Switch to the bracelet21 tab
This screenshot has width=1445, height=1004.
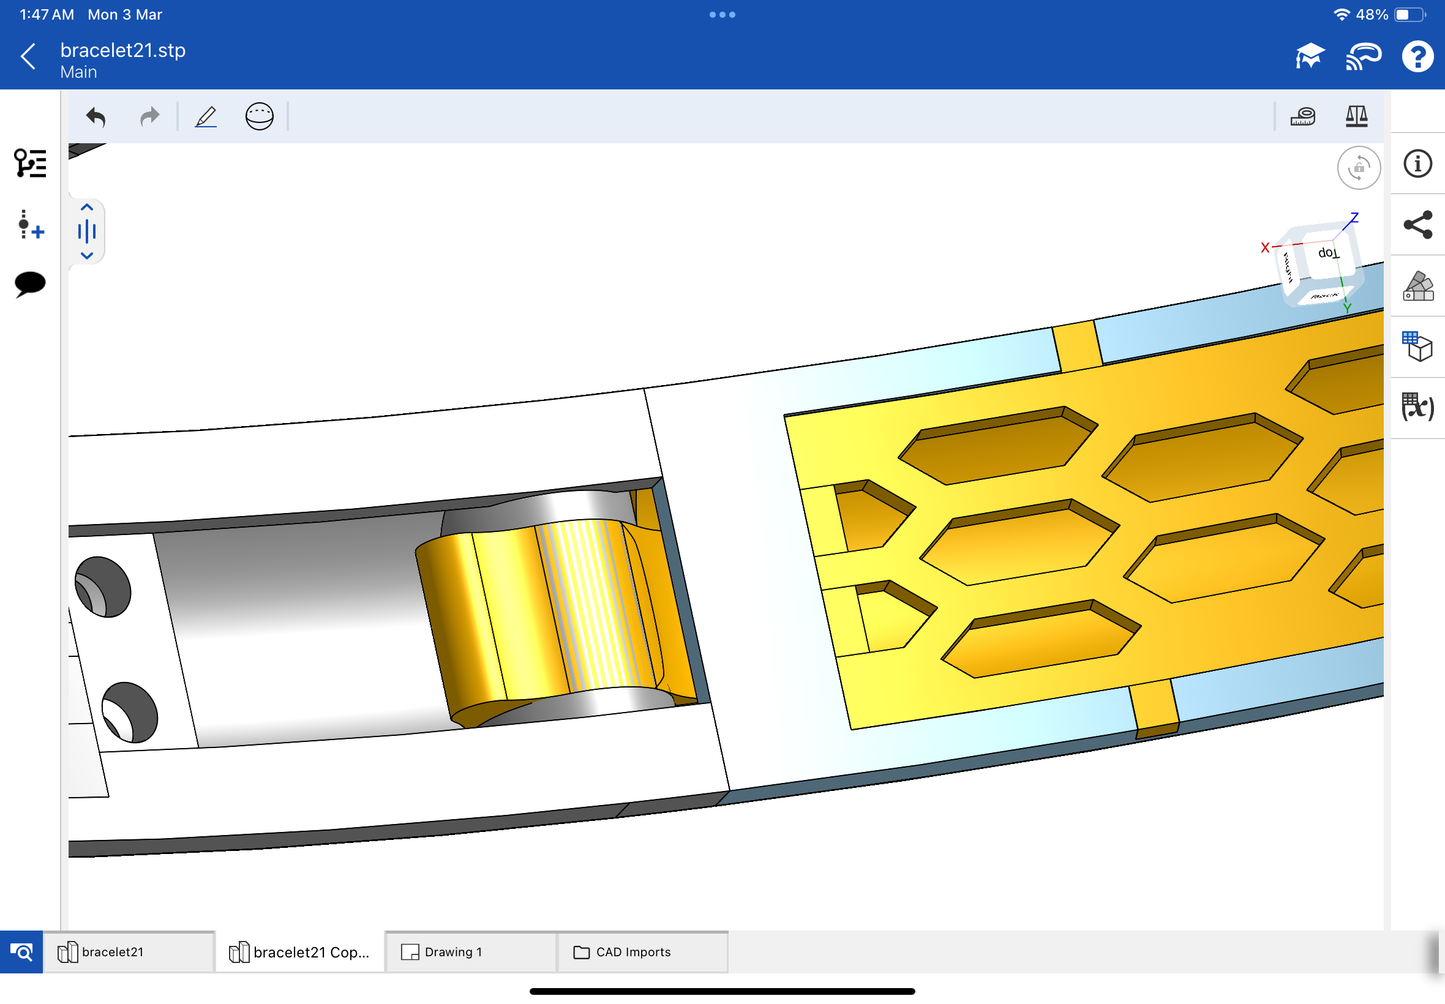[128, 952]
